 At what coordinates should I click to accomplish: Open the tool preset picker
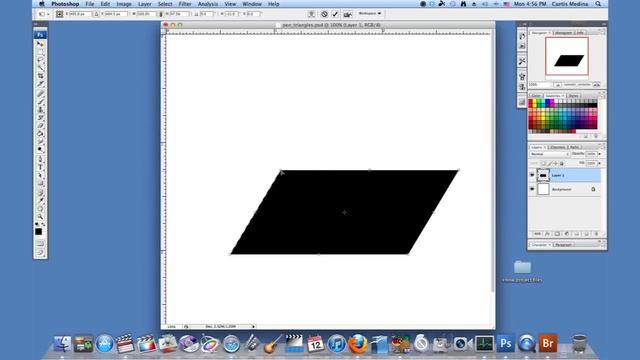coord(43,14)
